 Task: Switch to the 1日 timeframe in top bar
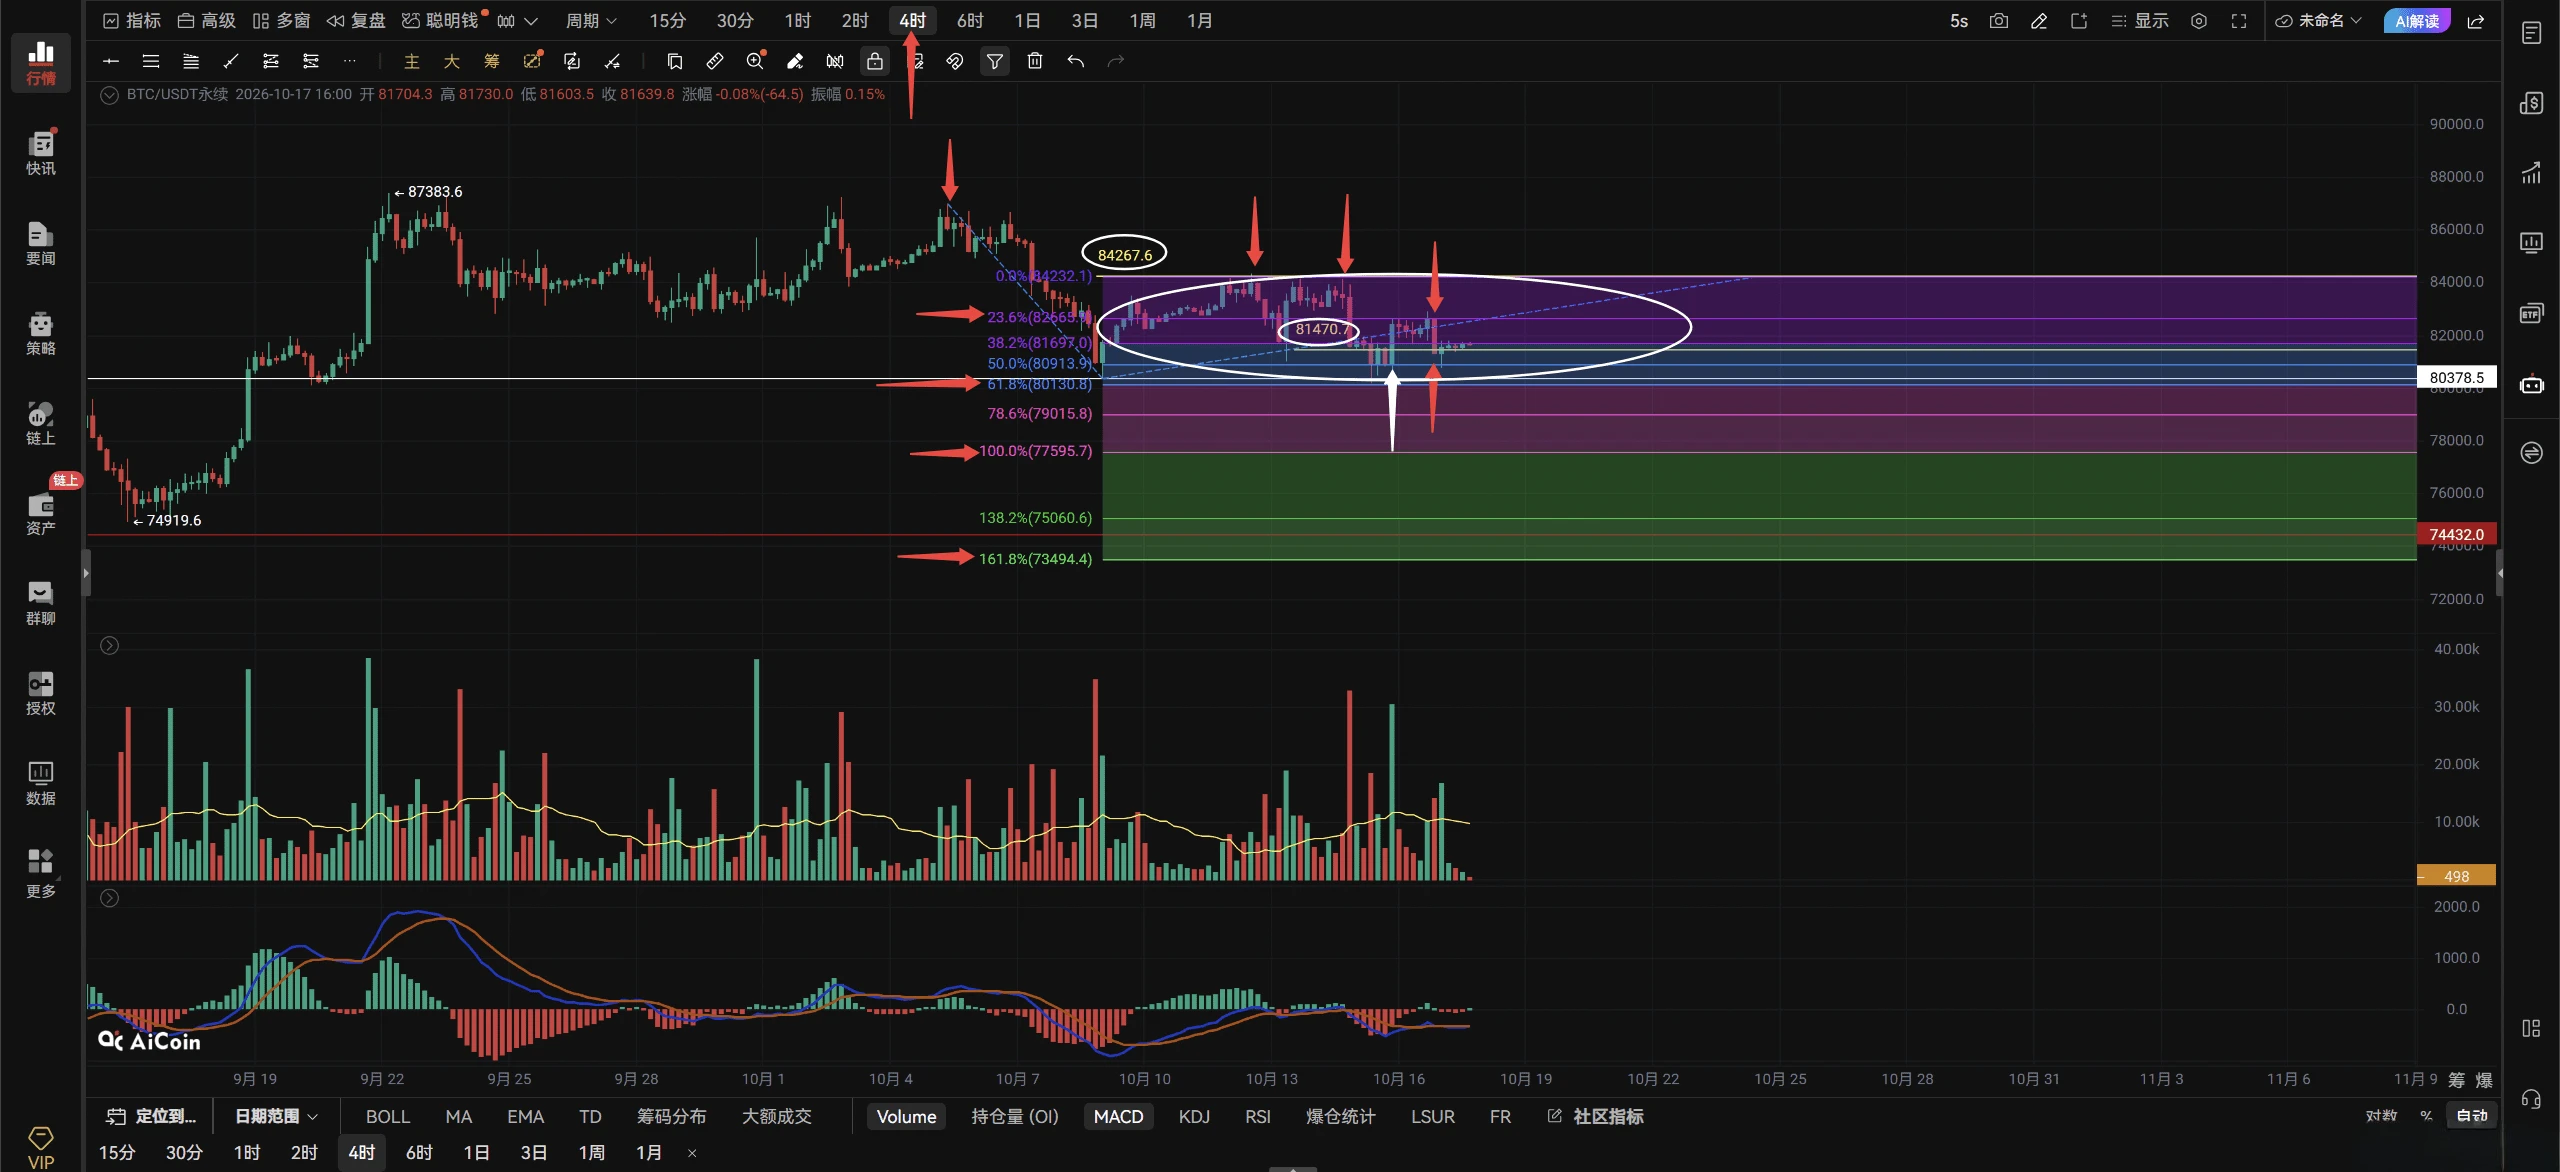pyautogui.click(x=1027, y=21)
